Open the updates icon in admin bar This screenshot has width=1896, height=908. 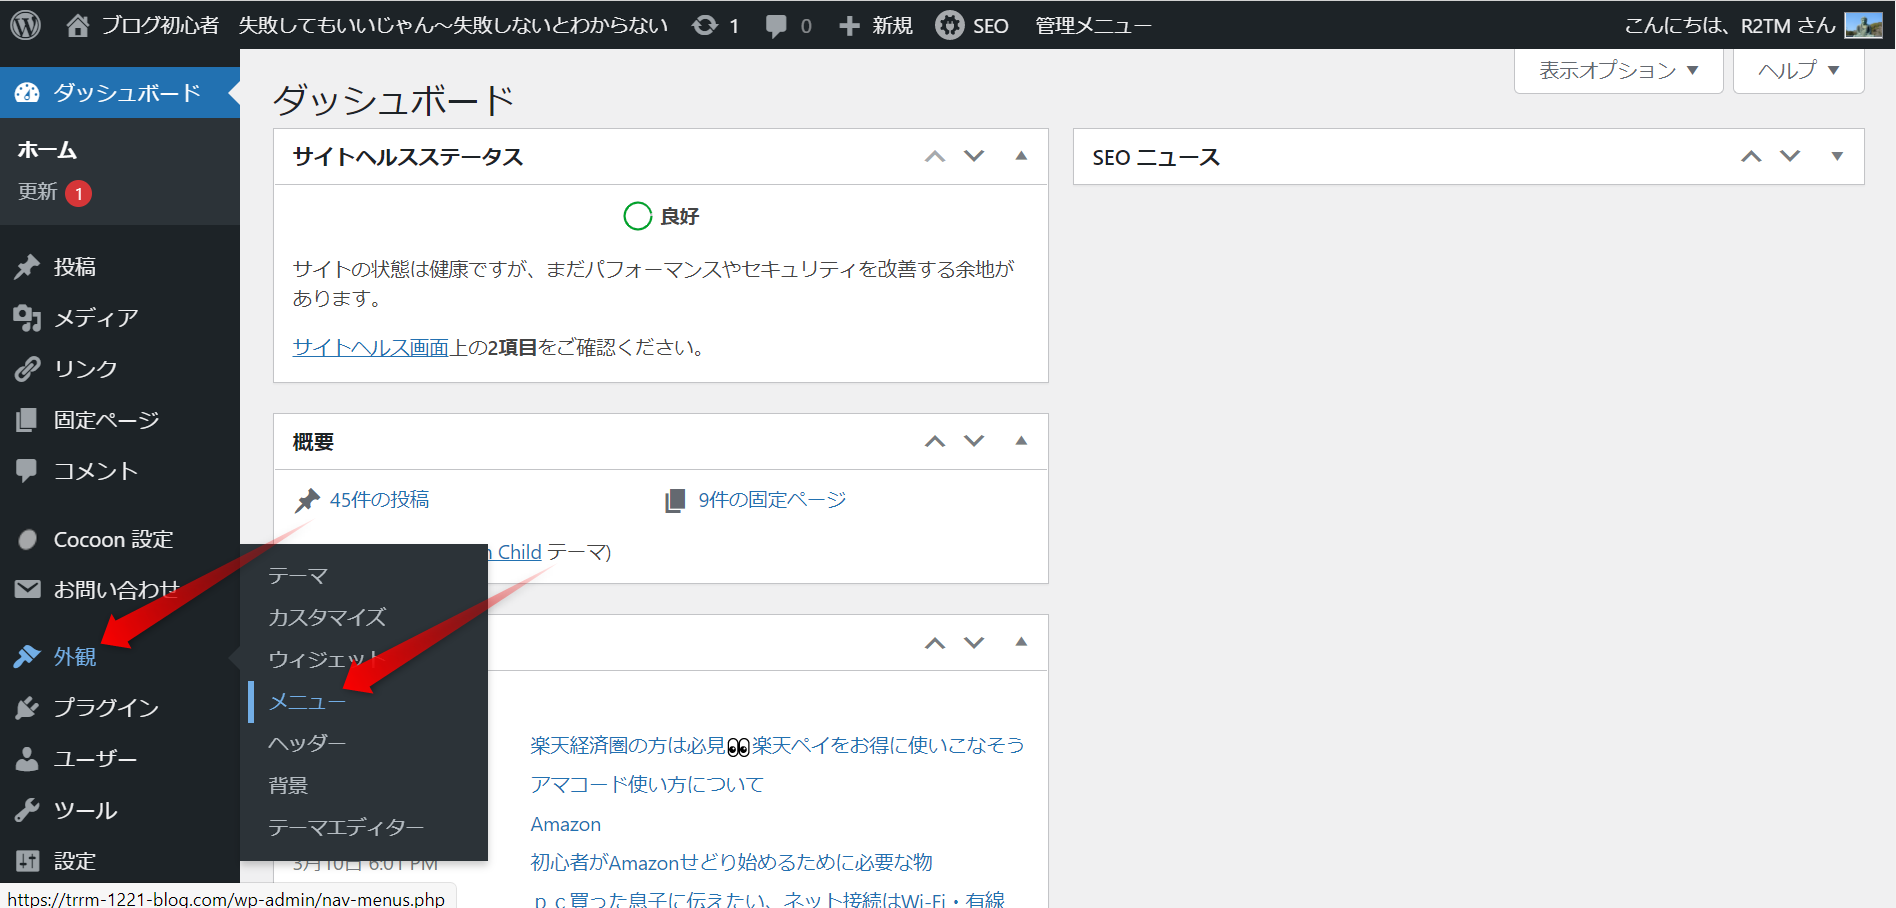(x=705, y=25)
